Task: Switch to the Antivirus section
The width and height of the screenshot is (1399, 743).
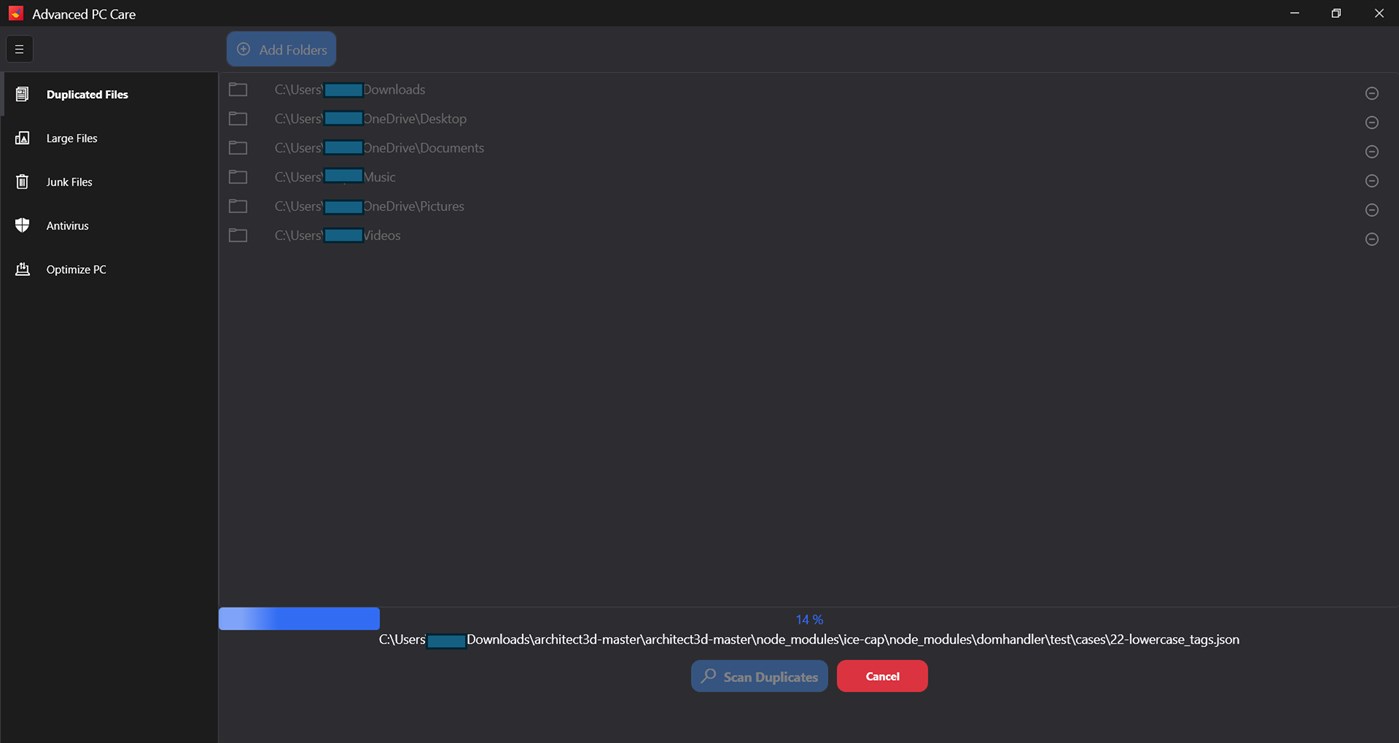Action: click(x=67, y=225)
